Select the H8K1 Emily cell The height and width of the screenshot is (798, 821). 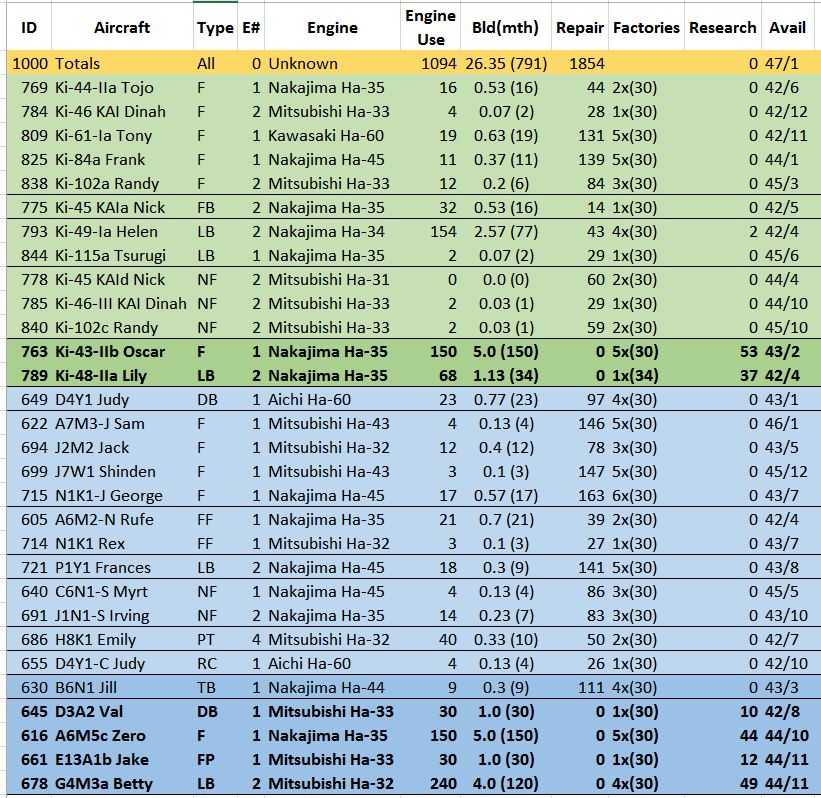coord(123,640)
